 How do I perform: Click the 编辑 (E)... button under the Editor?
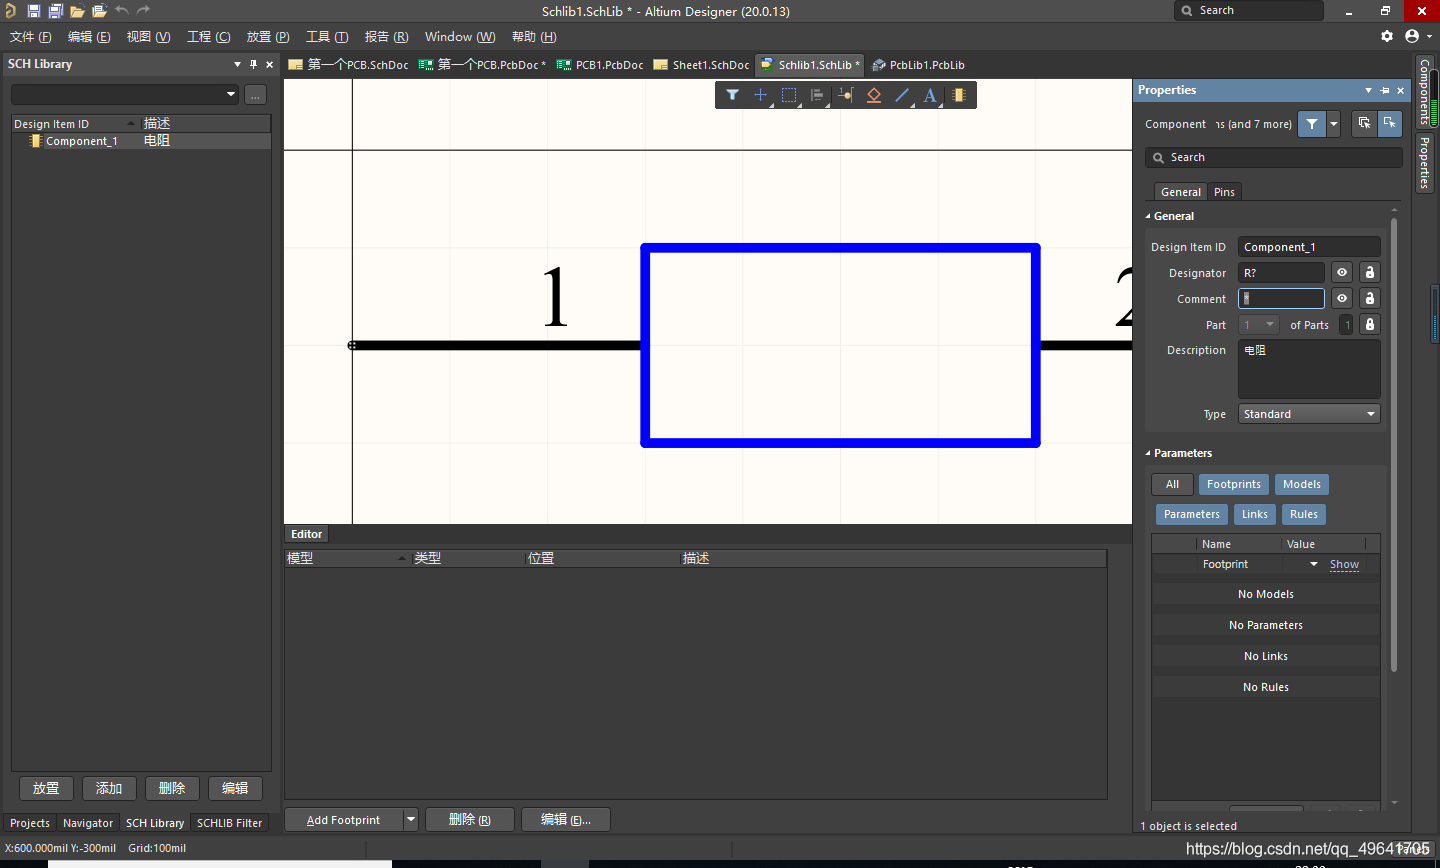(x=566, y=820)
